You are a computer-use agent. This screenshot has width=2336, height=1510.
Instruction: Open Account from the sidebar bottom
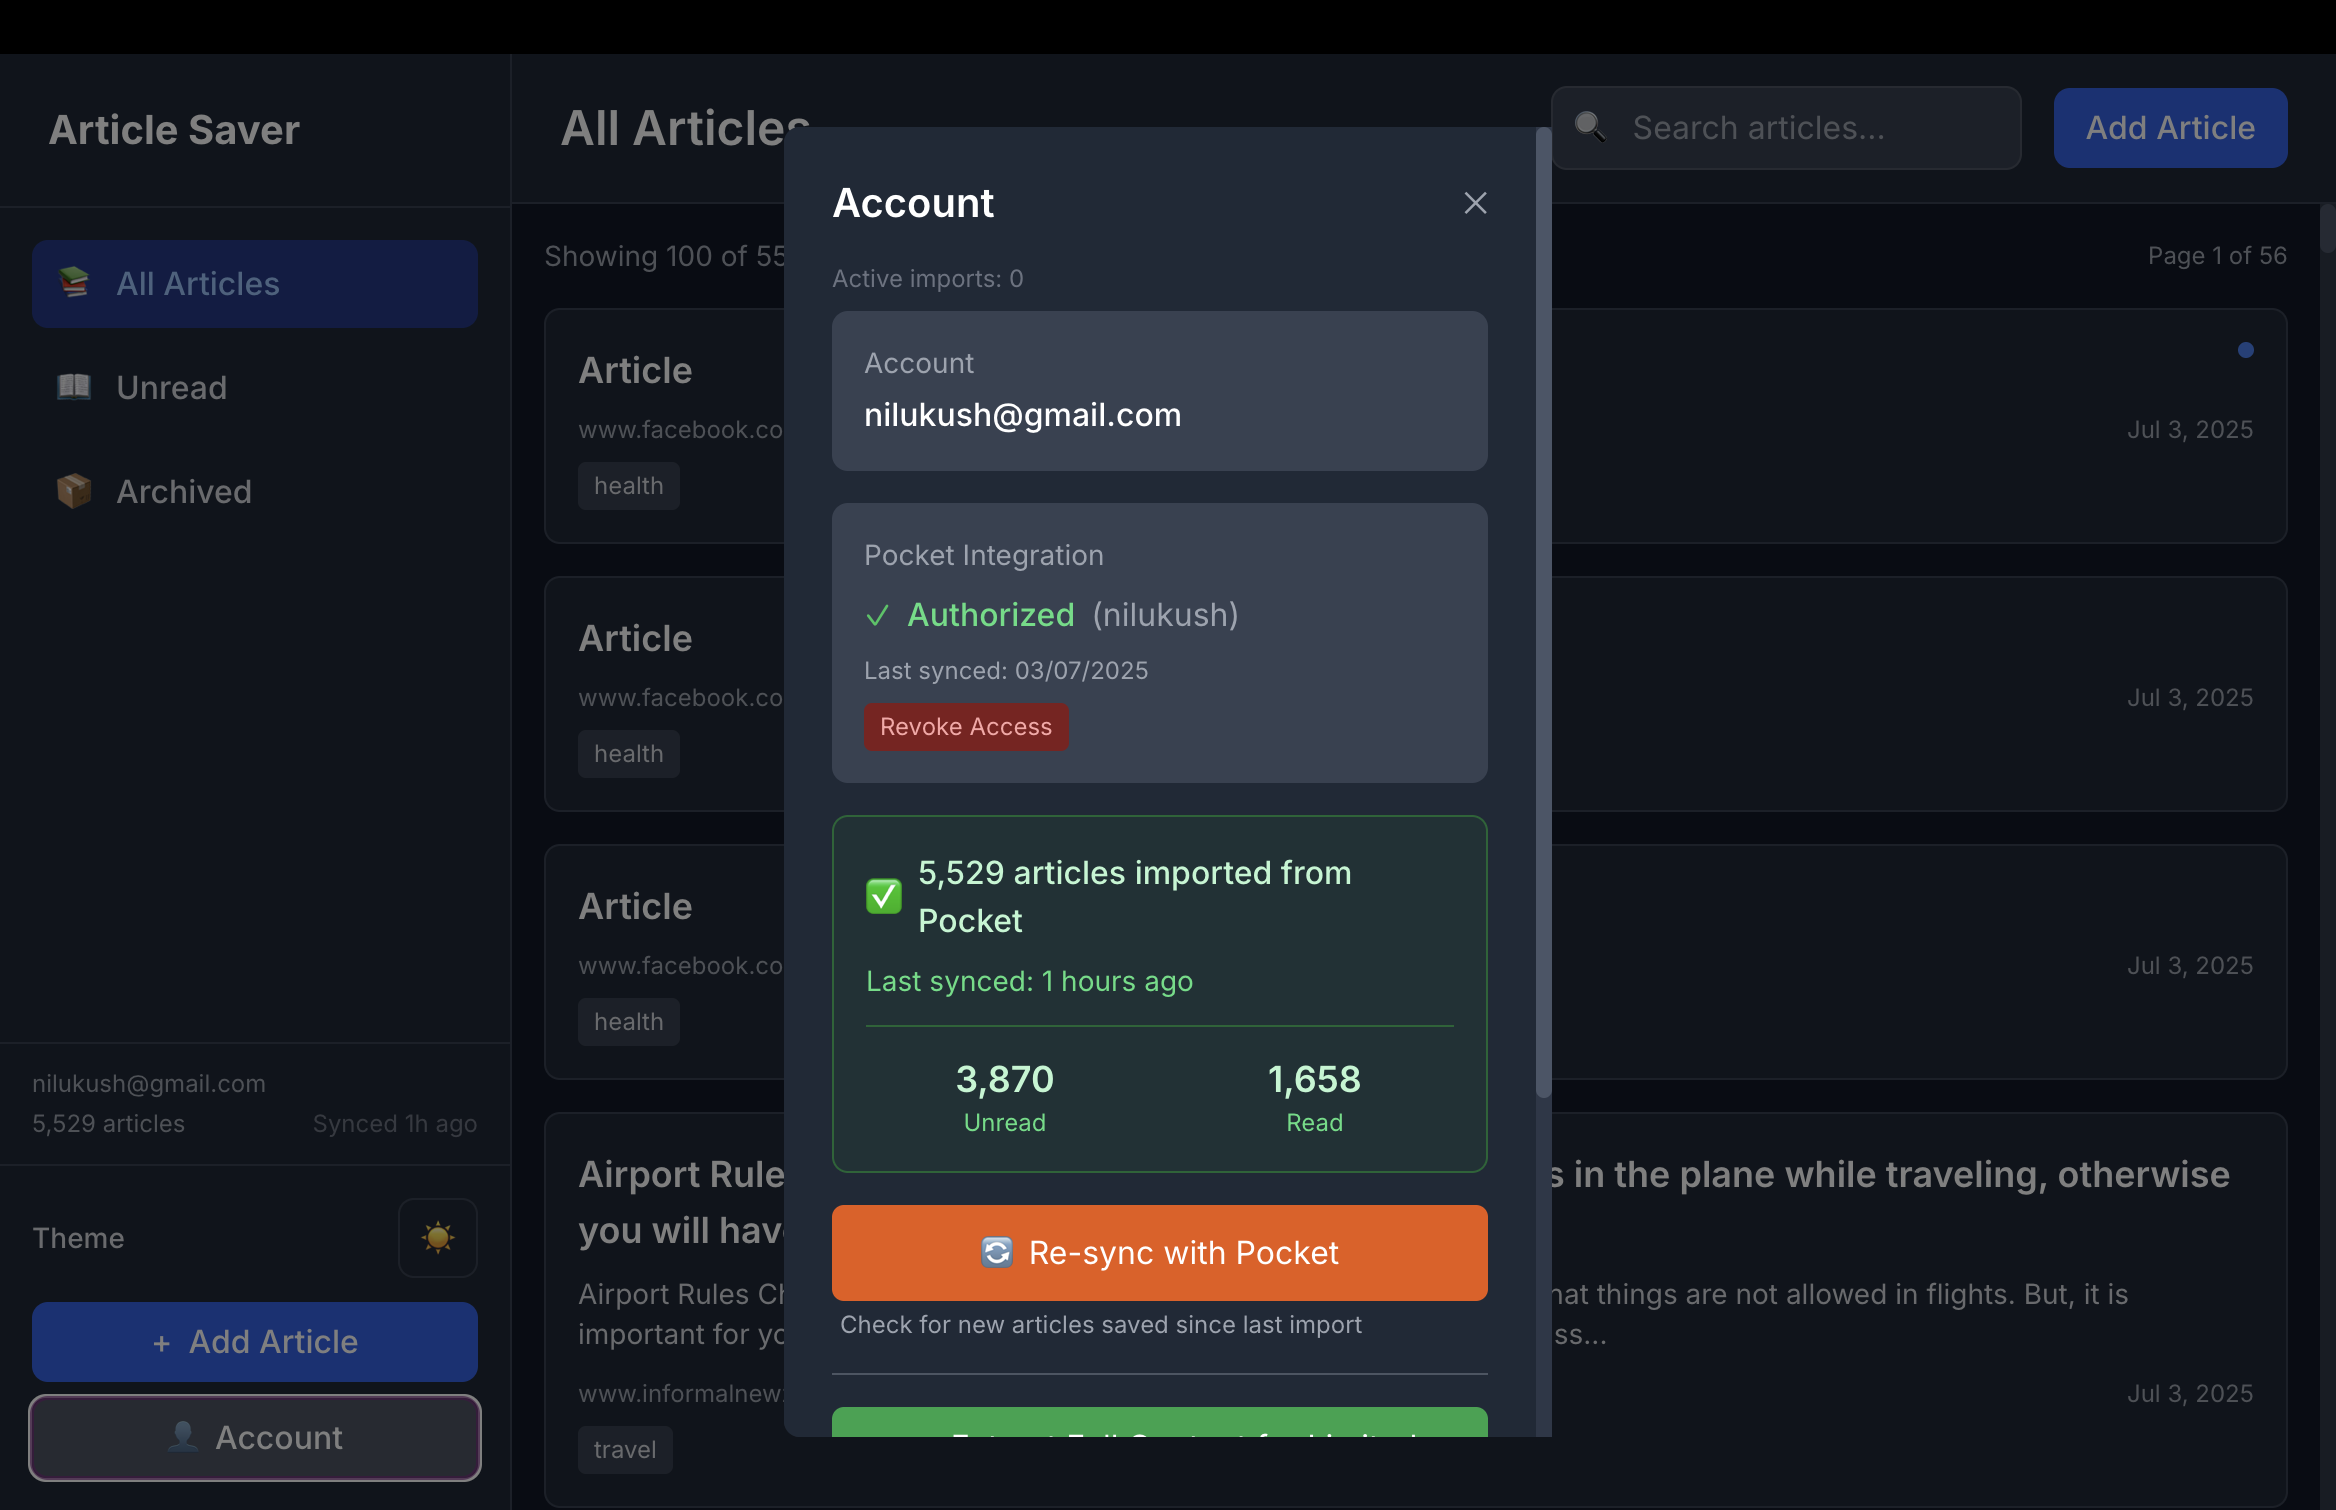pyautogui.click(x=255, y=1438)
